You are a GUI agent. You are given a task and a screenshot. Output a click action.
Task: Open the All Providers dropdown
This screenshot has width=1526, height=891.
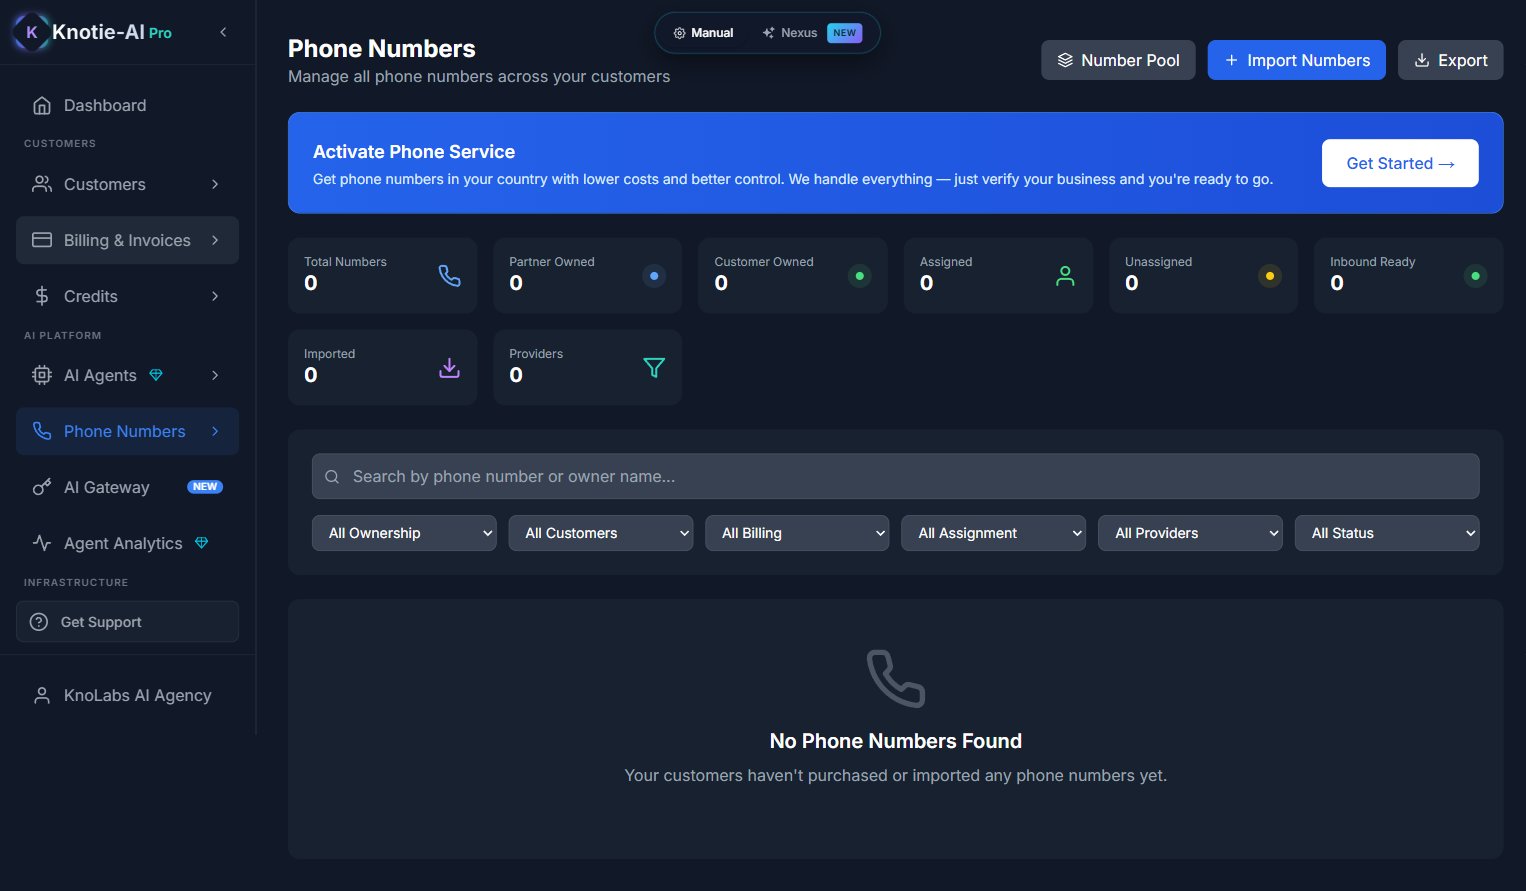tap(1190, 533)
